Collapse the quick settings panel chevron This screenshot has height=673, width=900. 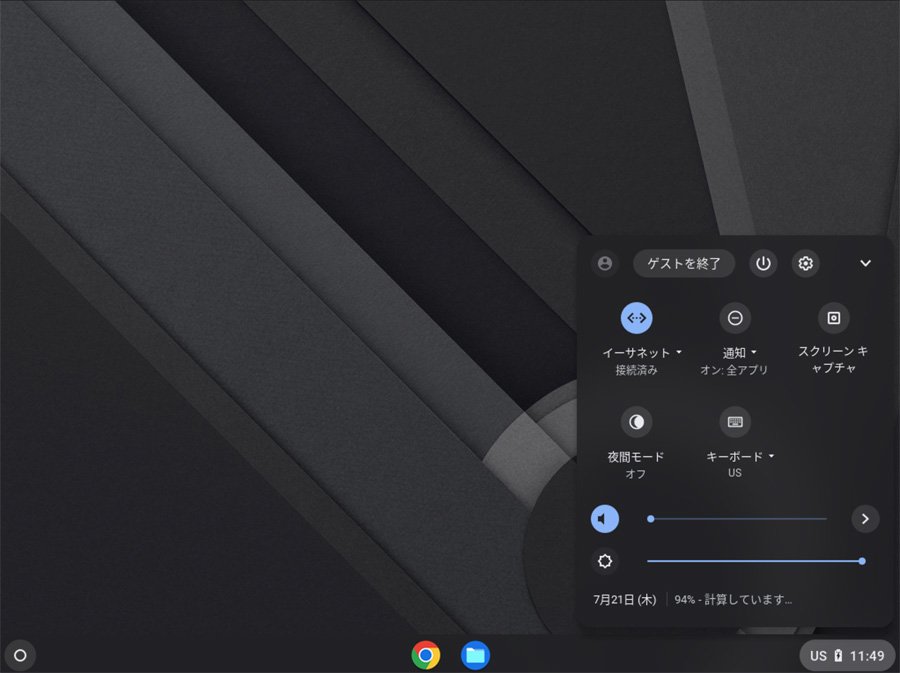point(865,263)
